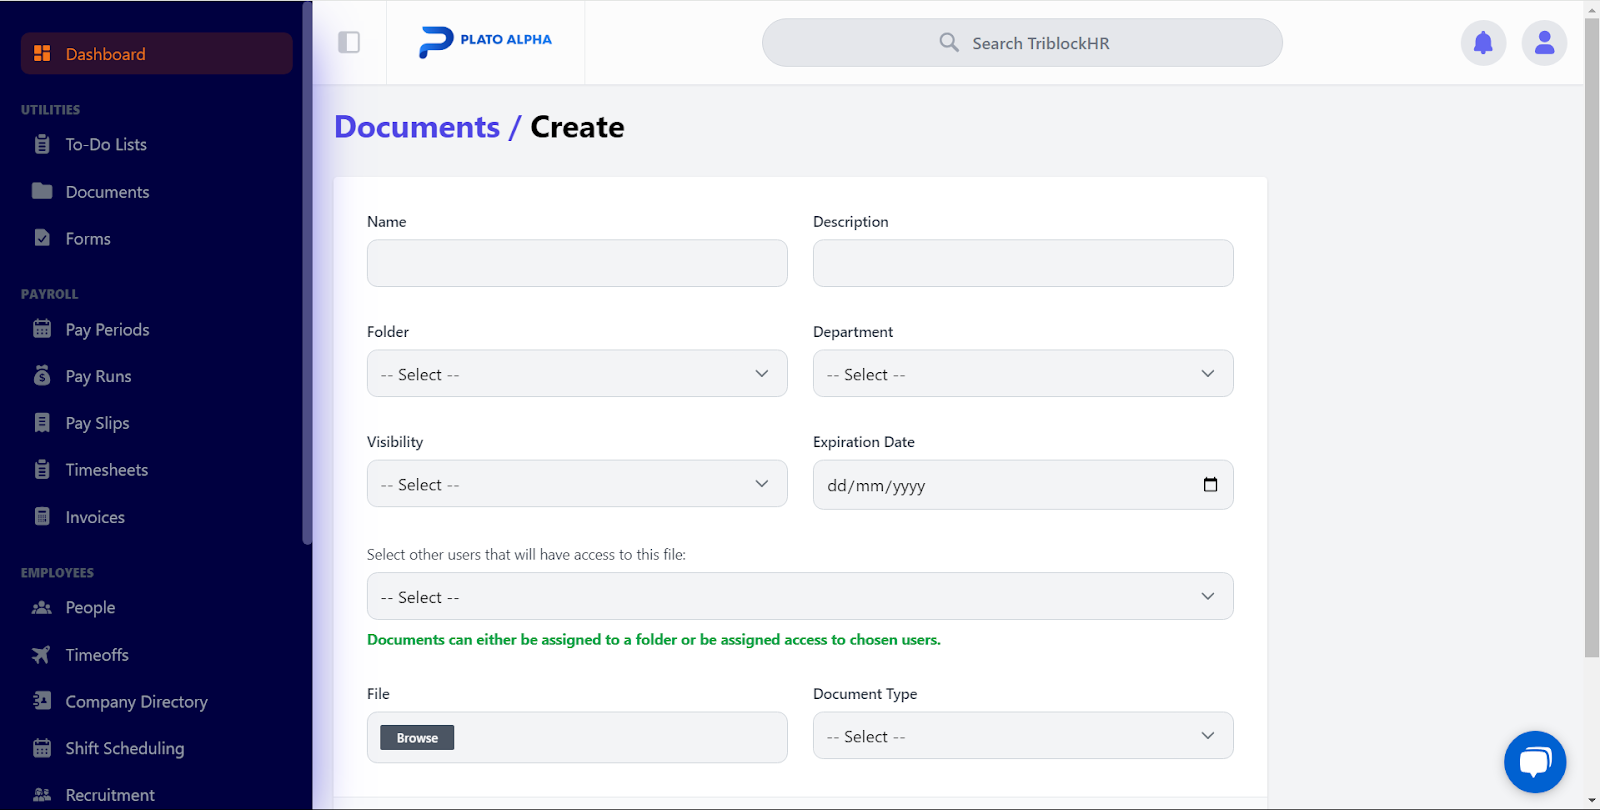Click the Description input field
The image size is (1600, 810).
tap(1023, 263)
